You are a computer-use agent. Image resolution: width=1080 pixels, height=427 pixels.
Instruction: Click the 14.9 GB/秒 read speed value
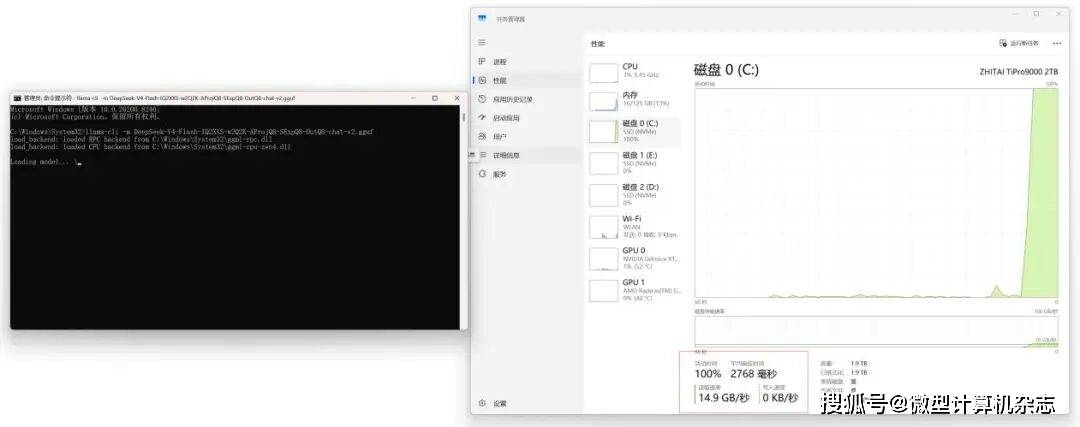(724, 398)
